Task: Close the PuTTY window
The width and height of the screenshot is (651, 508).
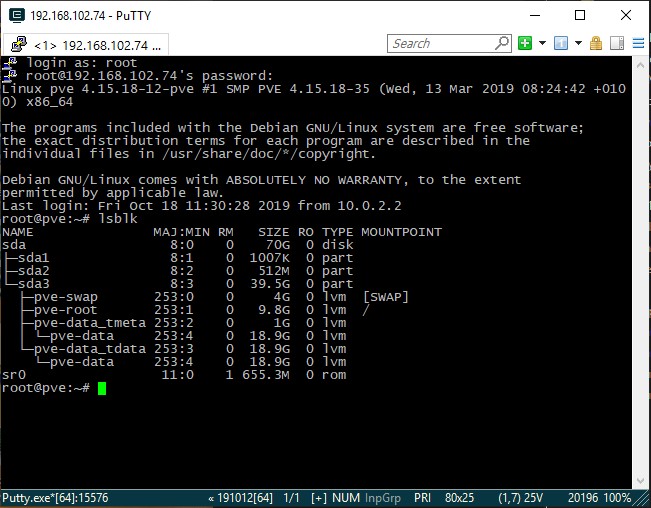Action: tap(626, 15)
